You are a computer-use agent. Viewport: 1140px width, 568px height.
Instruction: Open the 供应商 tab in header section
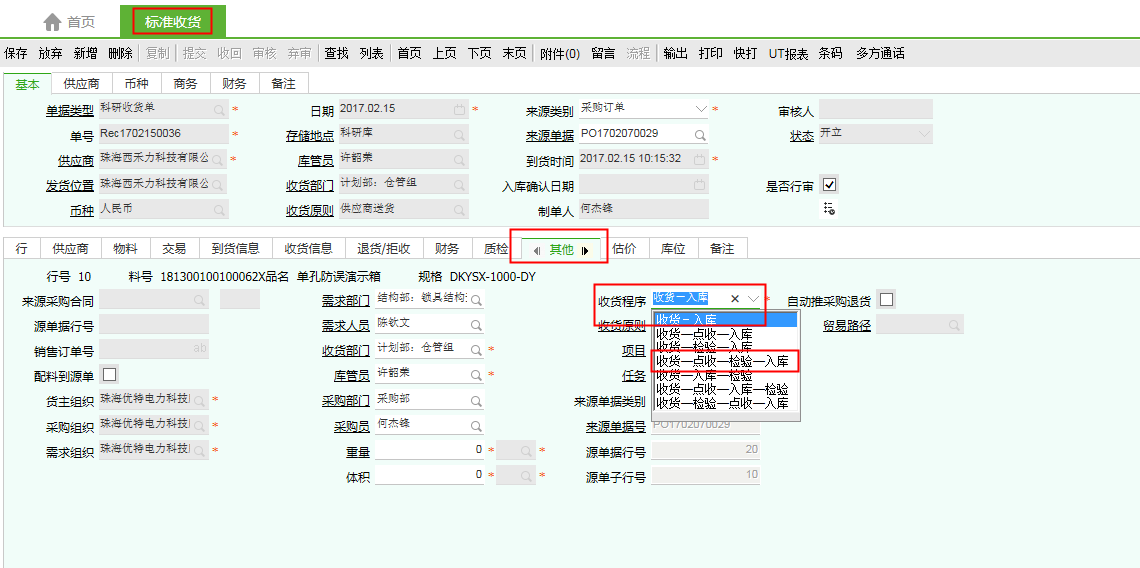[x=81, y=84]
